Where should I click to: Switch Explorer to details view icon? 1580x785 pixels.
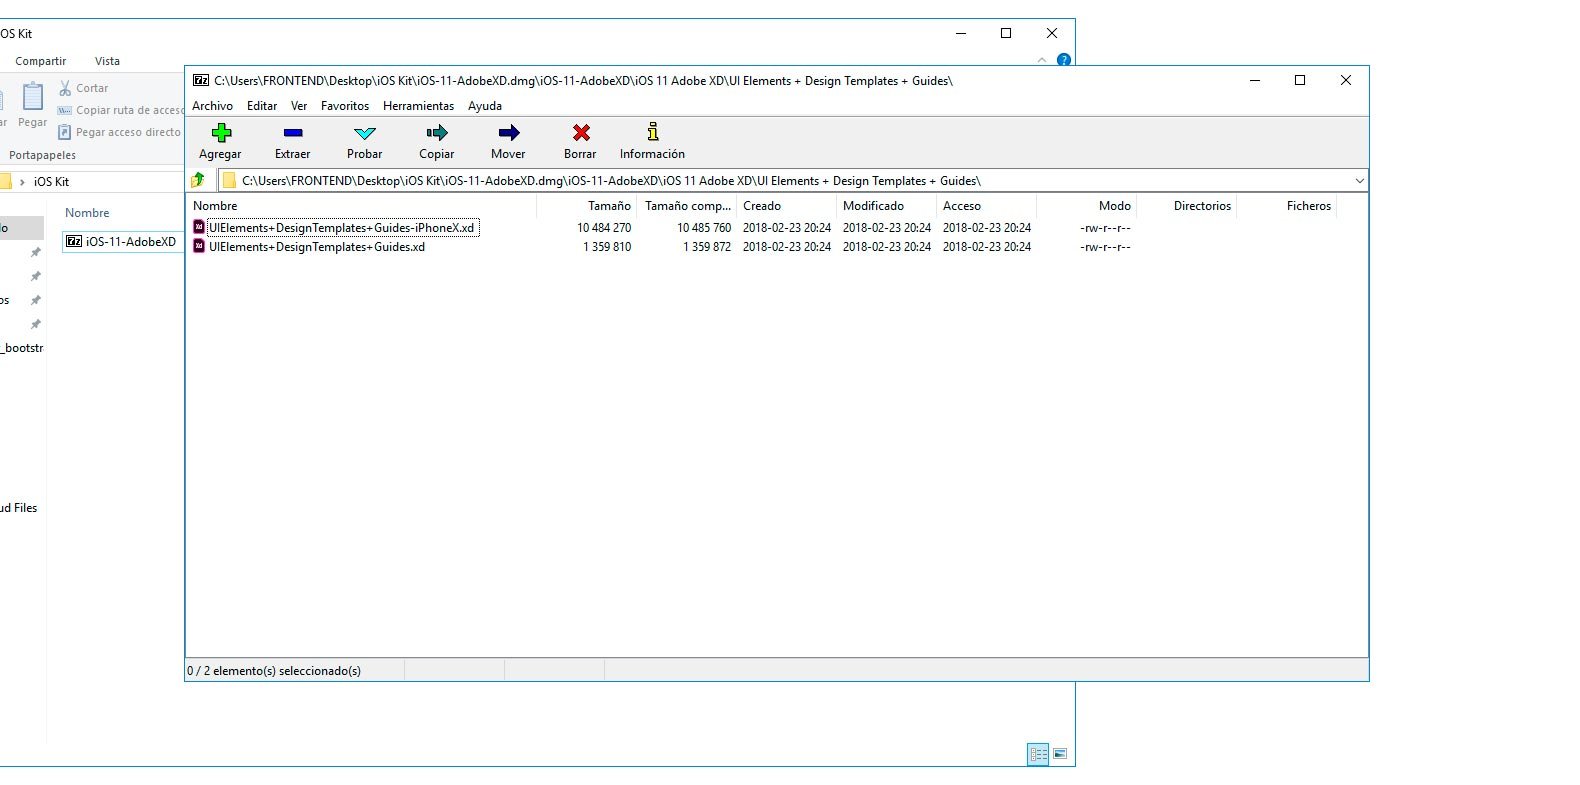(x=1038, y=754)
